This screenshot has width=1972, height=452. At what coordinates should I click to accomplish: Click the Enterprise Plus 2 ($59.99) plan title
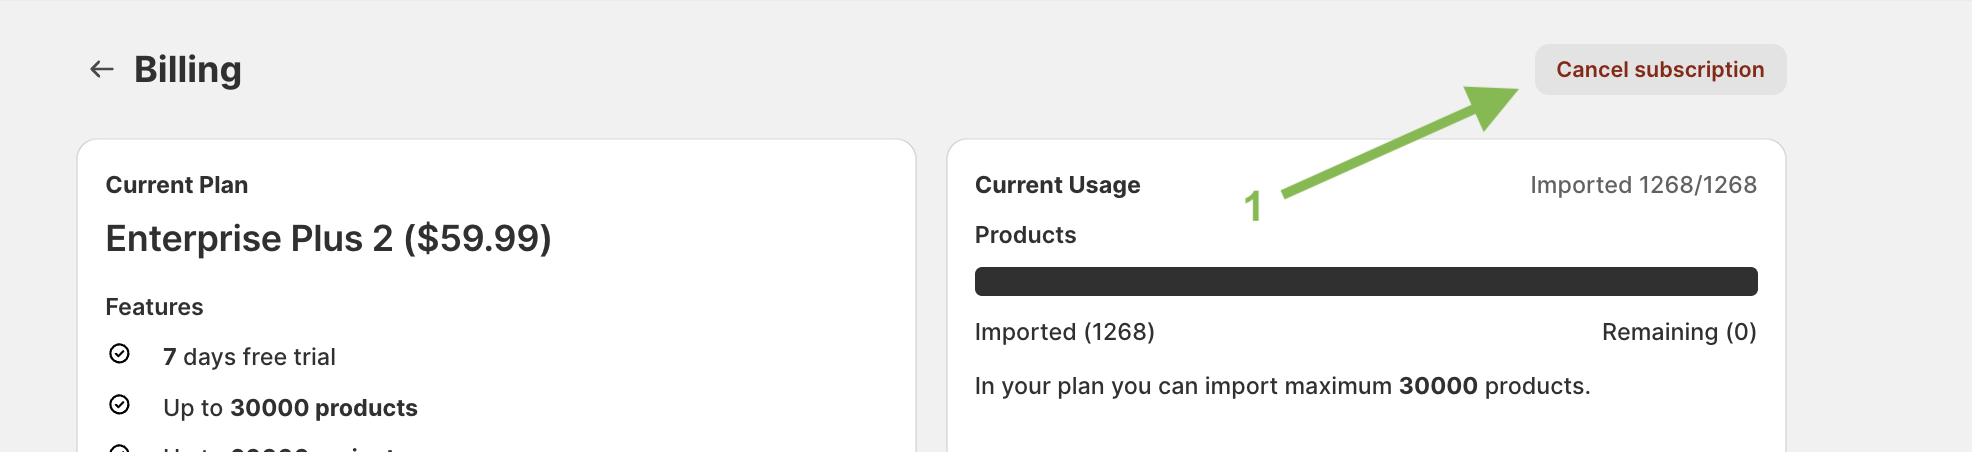329,238
